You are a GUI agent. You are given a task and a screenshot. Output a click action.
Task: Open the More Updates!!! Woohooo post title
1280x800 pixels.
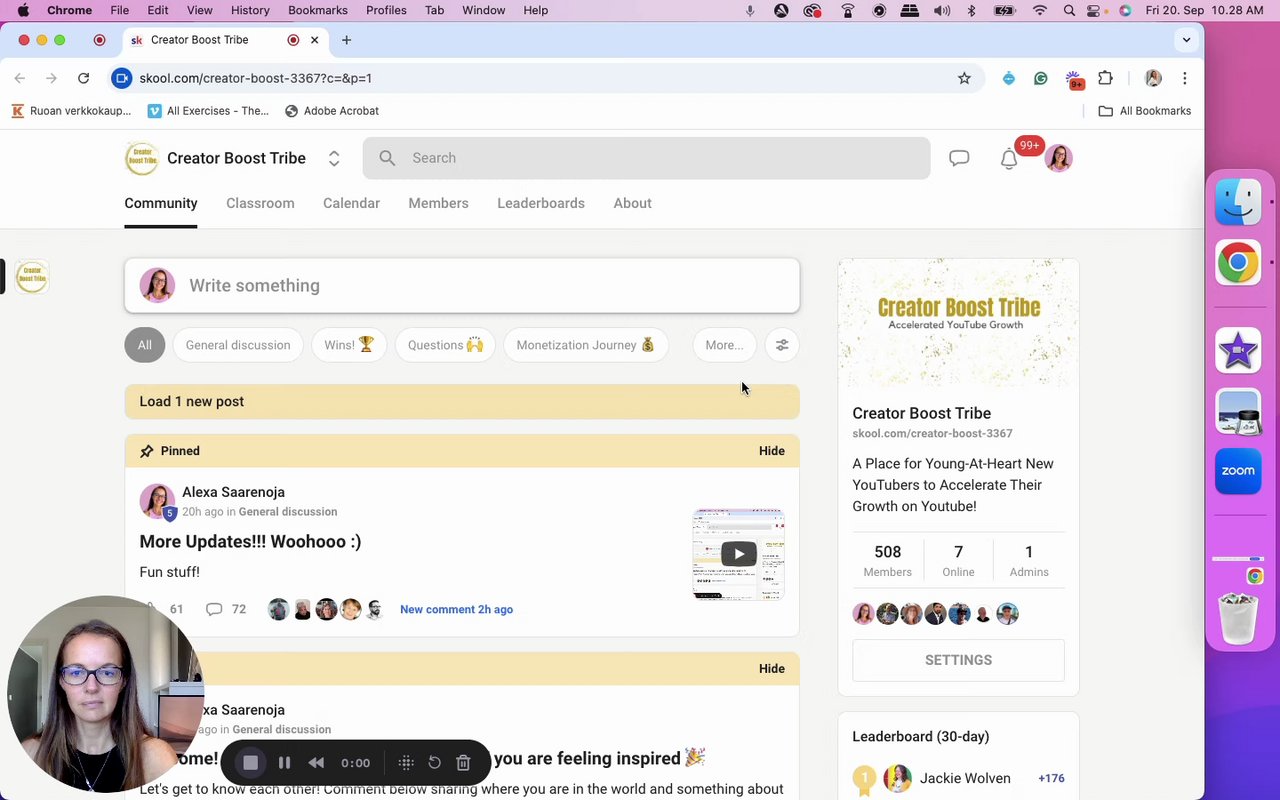(x=250, y=541)
